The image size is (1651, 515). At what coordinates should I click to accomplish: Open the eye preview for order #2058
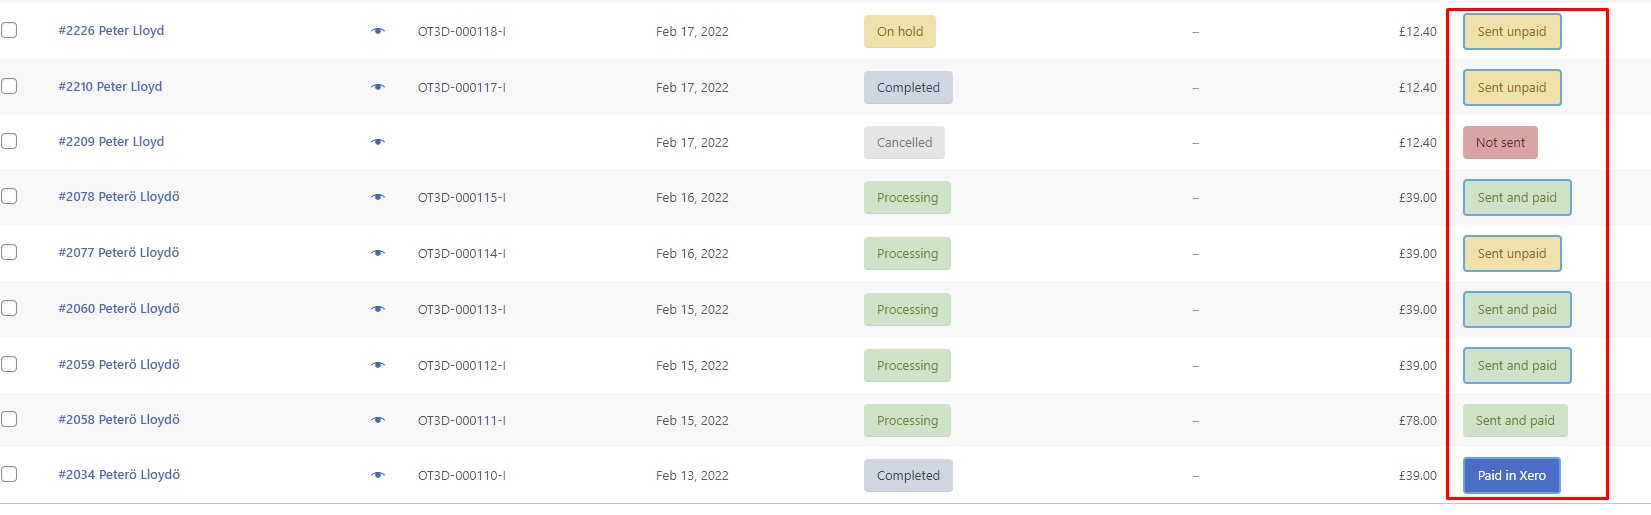pyautogui.click(x=377, y=420)
